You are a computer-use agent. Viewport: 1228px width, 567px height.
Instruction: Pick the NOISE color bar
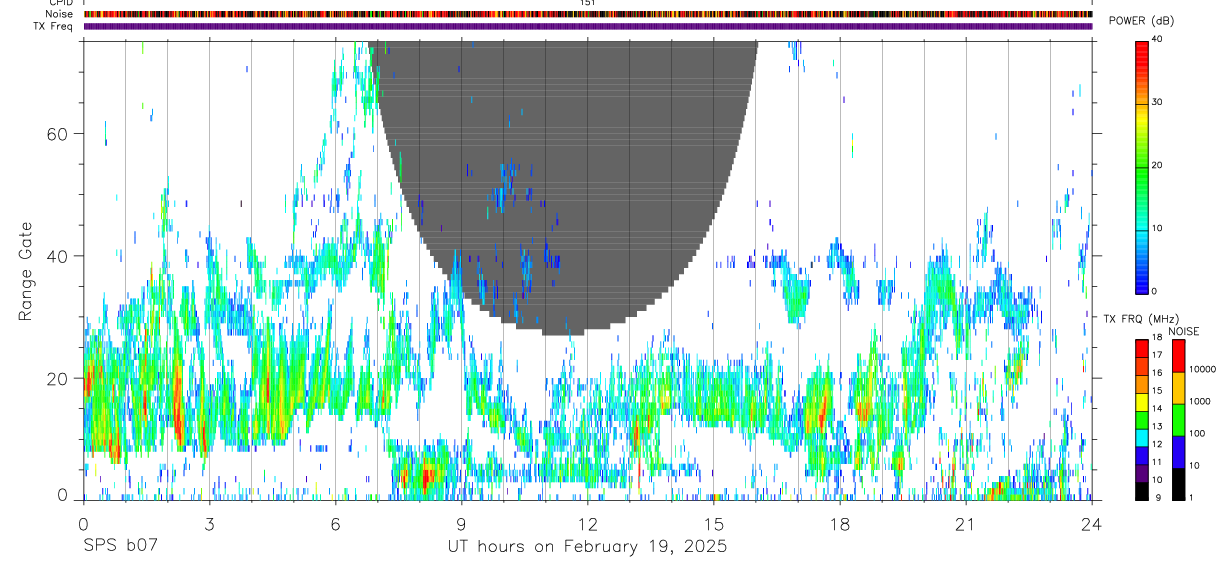1178,420
